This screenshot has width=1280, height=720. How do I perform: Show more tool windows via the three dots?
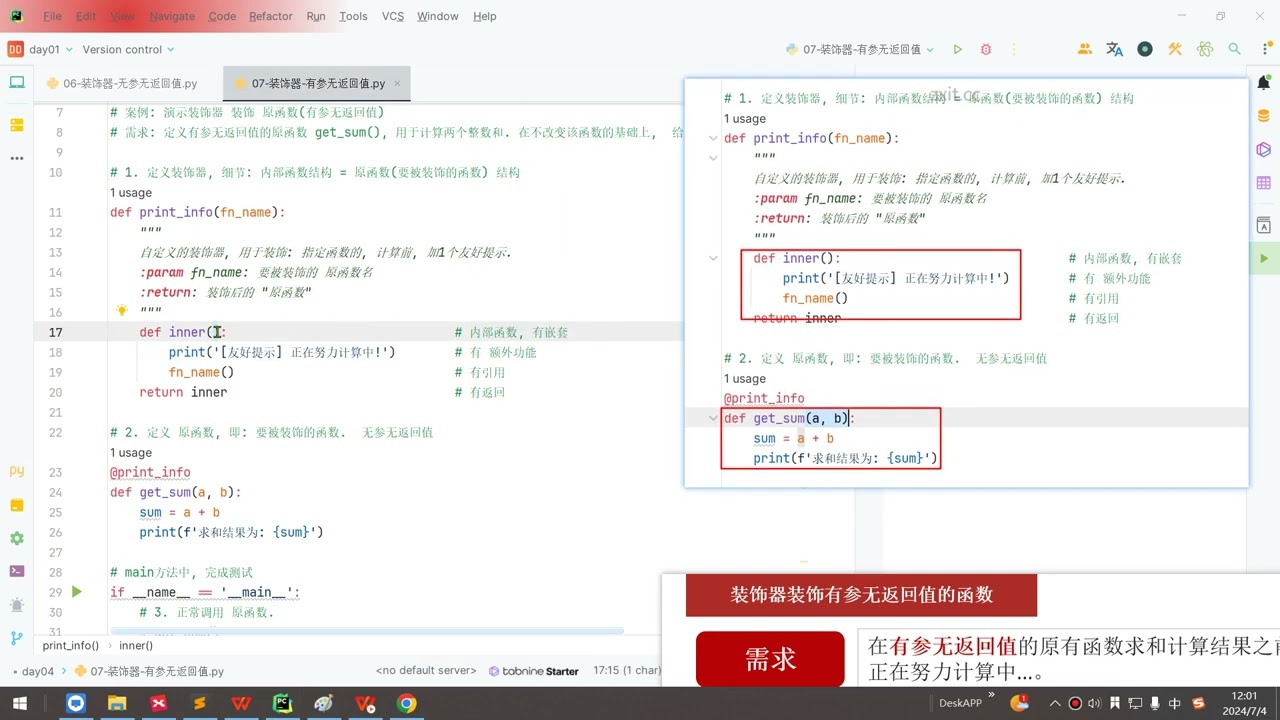[17, 158]
